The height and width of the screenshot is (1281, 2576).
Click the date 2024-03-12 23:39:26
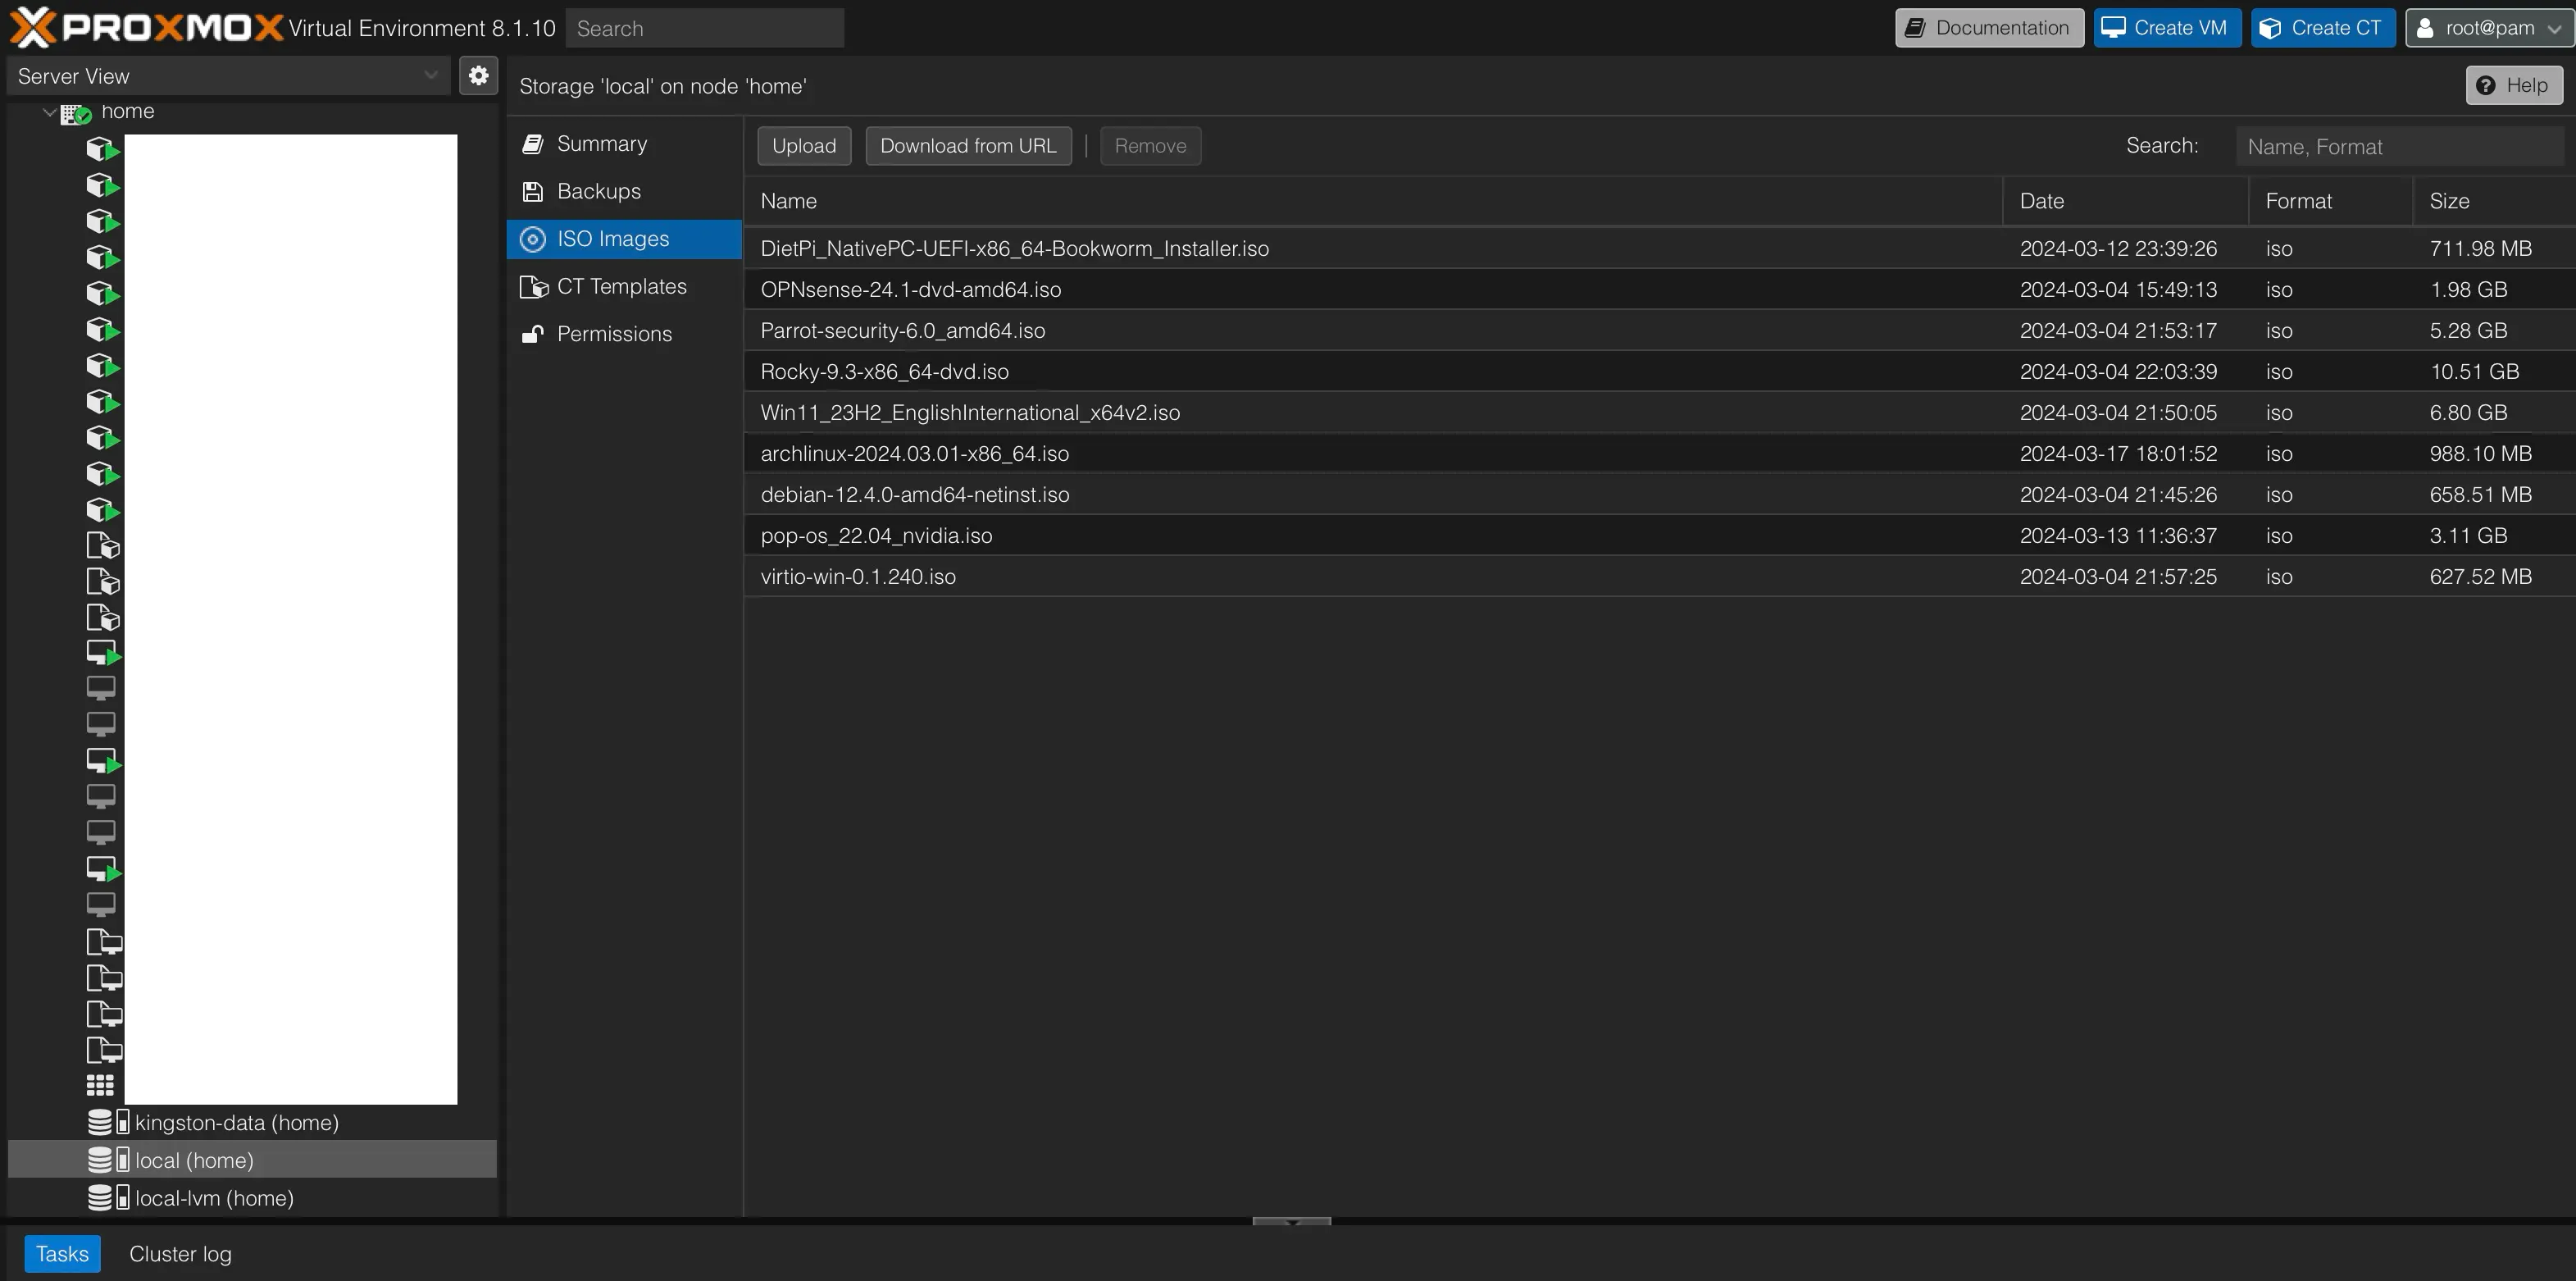click(x=2118, y=248)
